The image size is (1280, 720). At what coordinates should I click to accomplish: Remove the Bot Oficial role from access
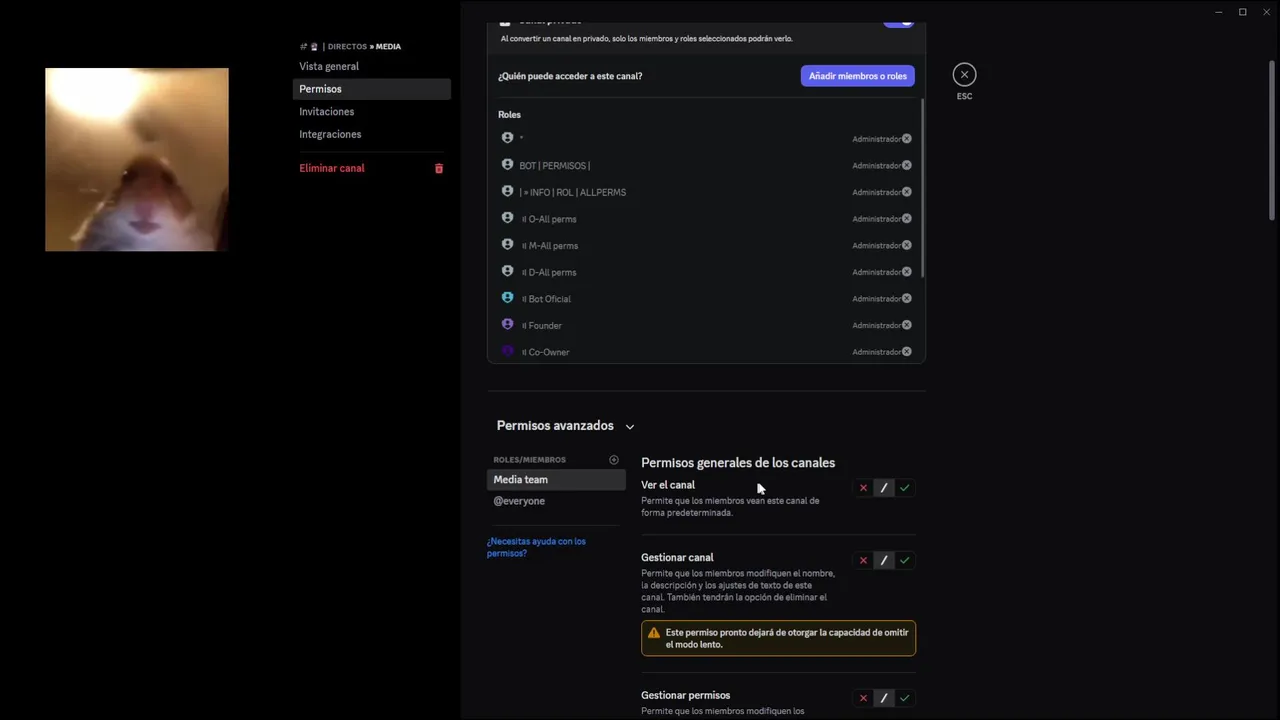pyautogui.click(x=907, y=299)
